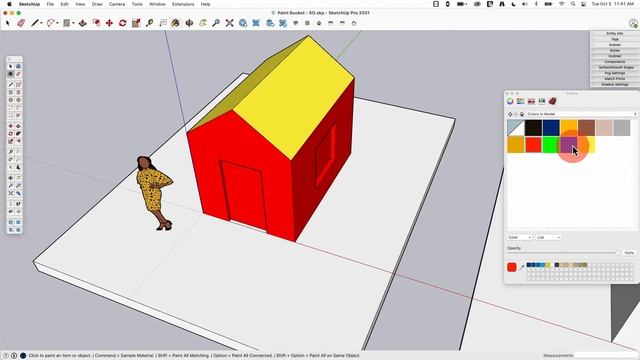Open the shape tool dropdown arrow

pyautogui.click(x=73, y=23)
